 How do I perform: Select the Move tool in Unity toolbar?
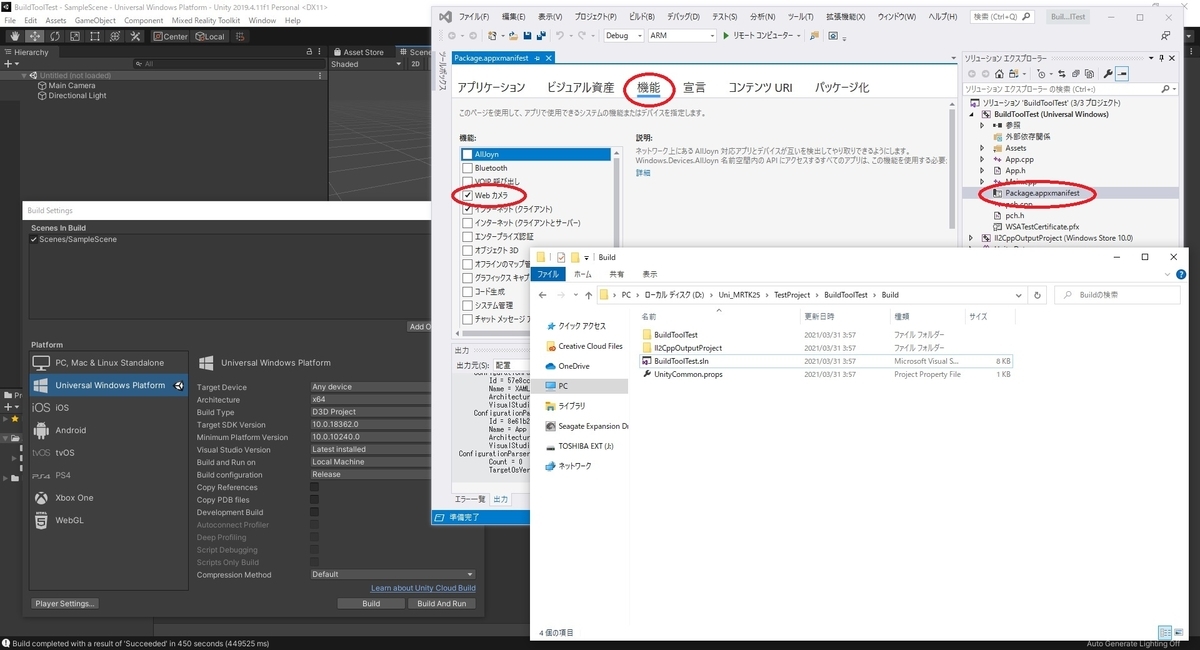click(x=34, y=36)
